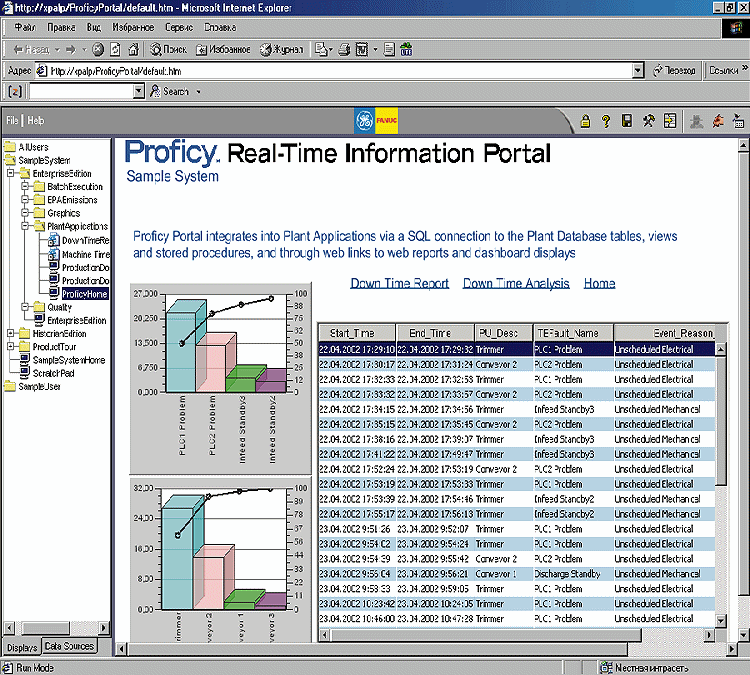Open the Справка menu
750x675 pixels.
pyautogui.click(x=220, y=27)
